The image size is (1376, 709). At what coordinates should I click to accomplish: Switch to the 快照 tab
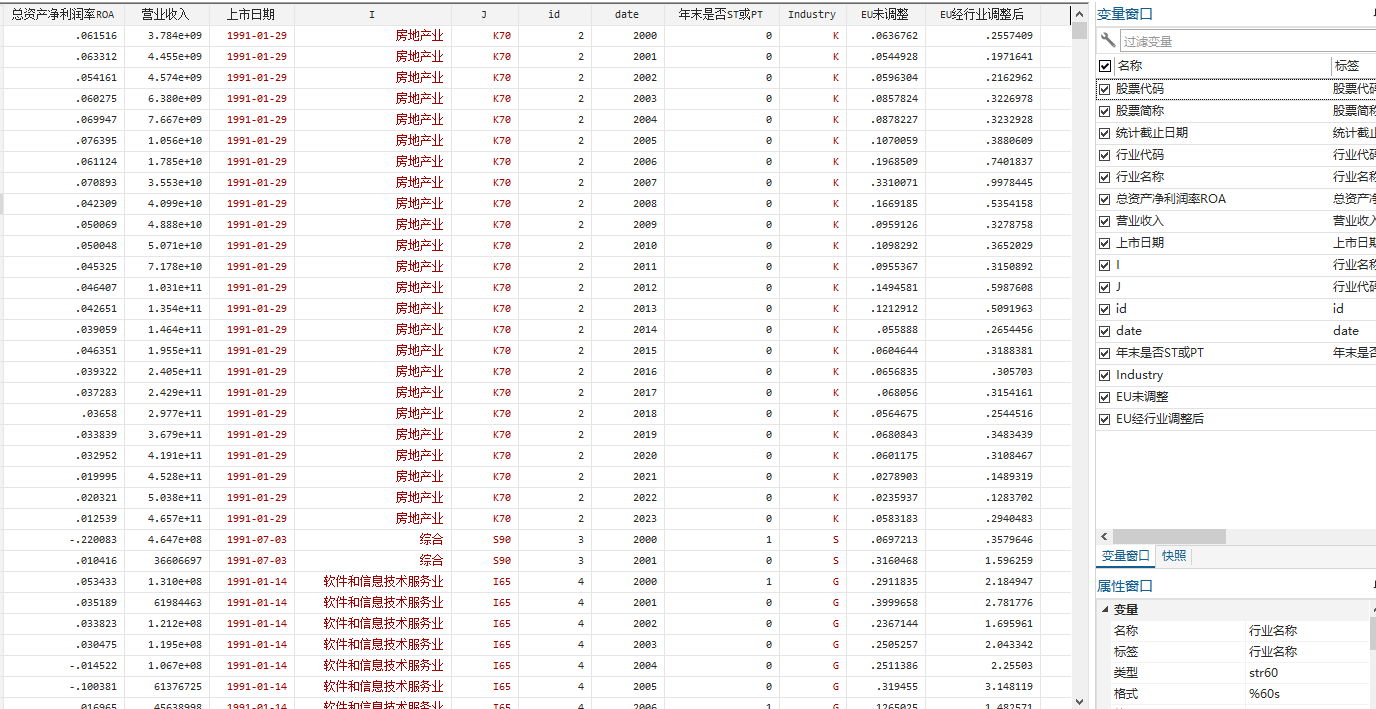[1174, 556]
